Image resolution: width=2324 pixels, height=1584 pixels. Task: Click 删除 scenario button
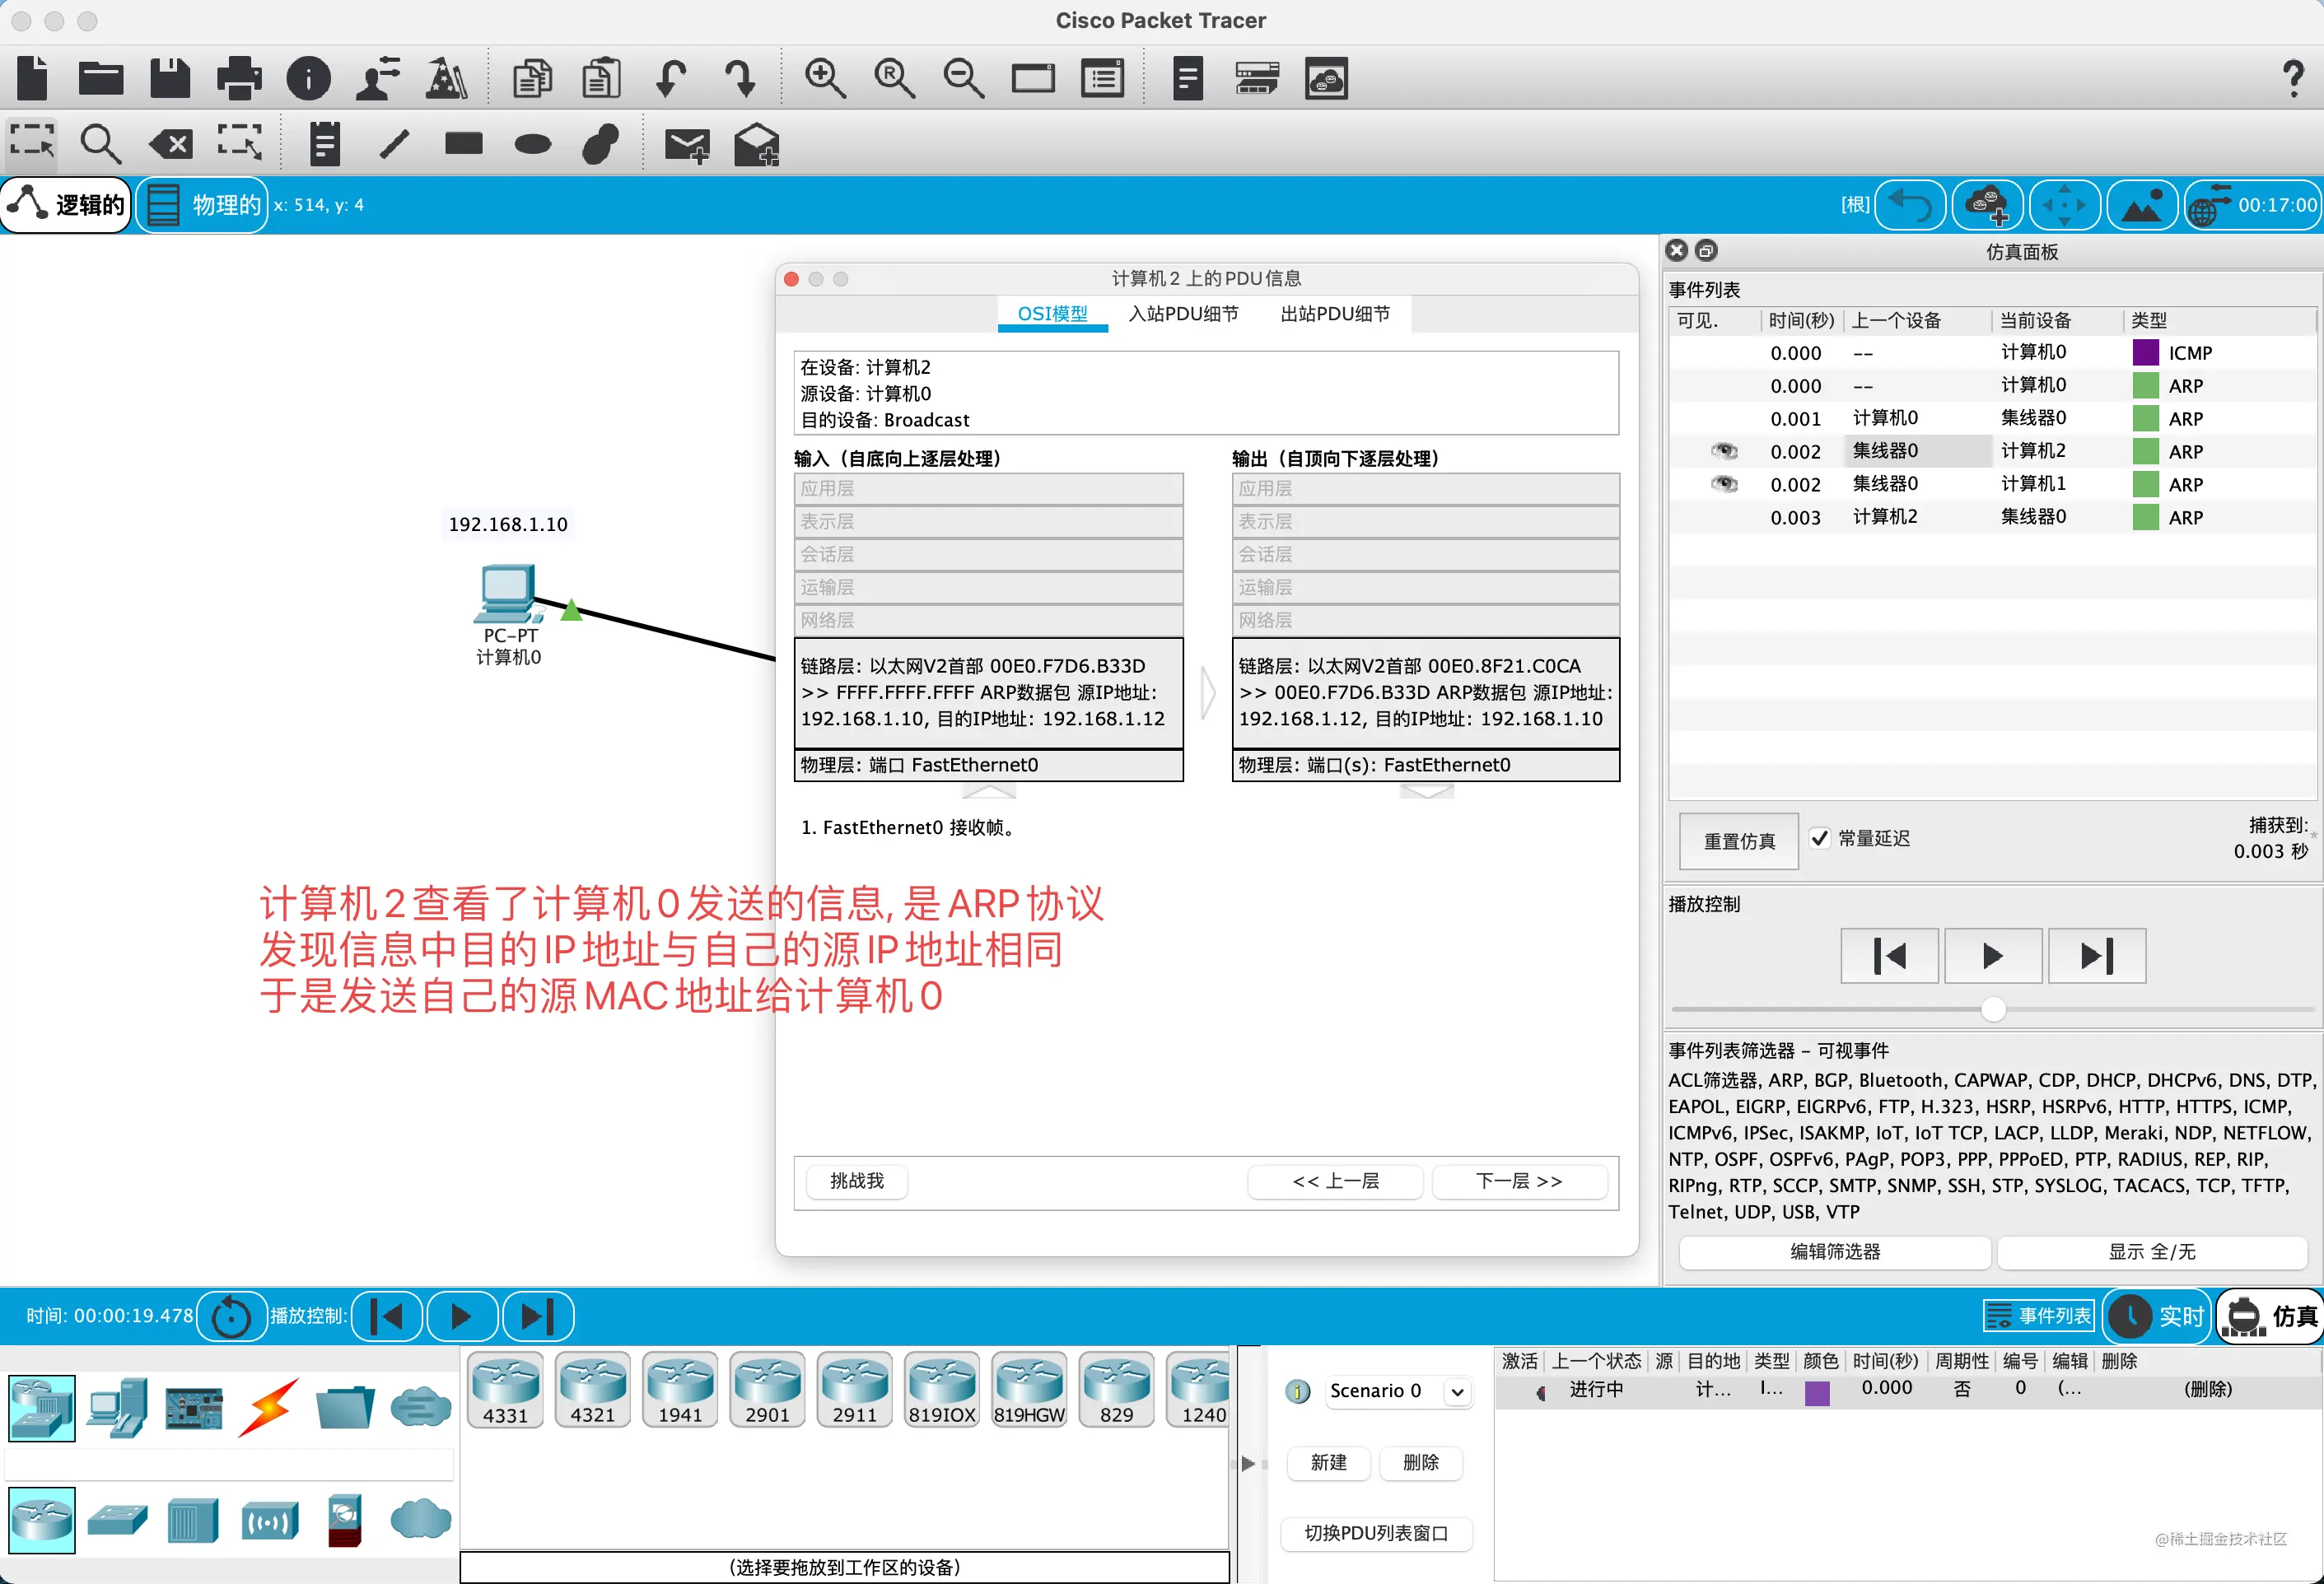click(1420, 1463)
